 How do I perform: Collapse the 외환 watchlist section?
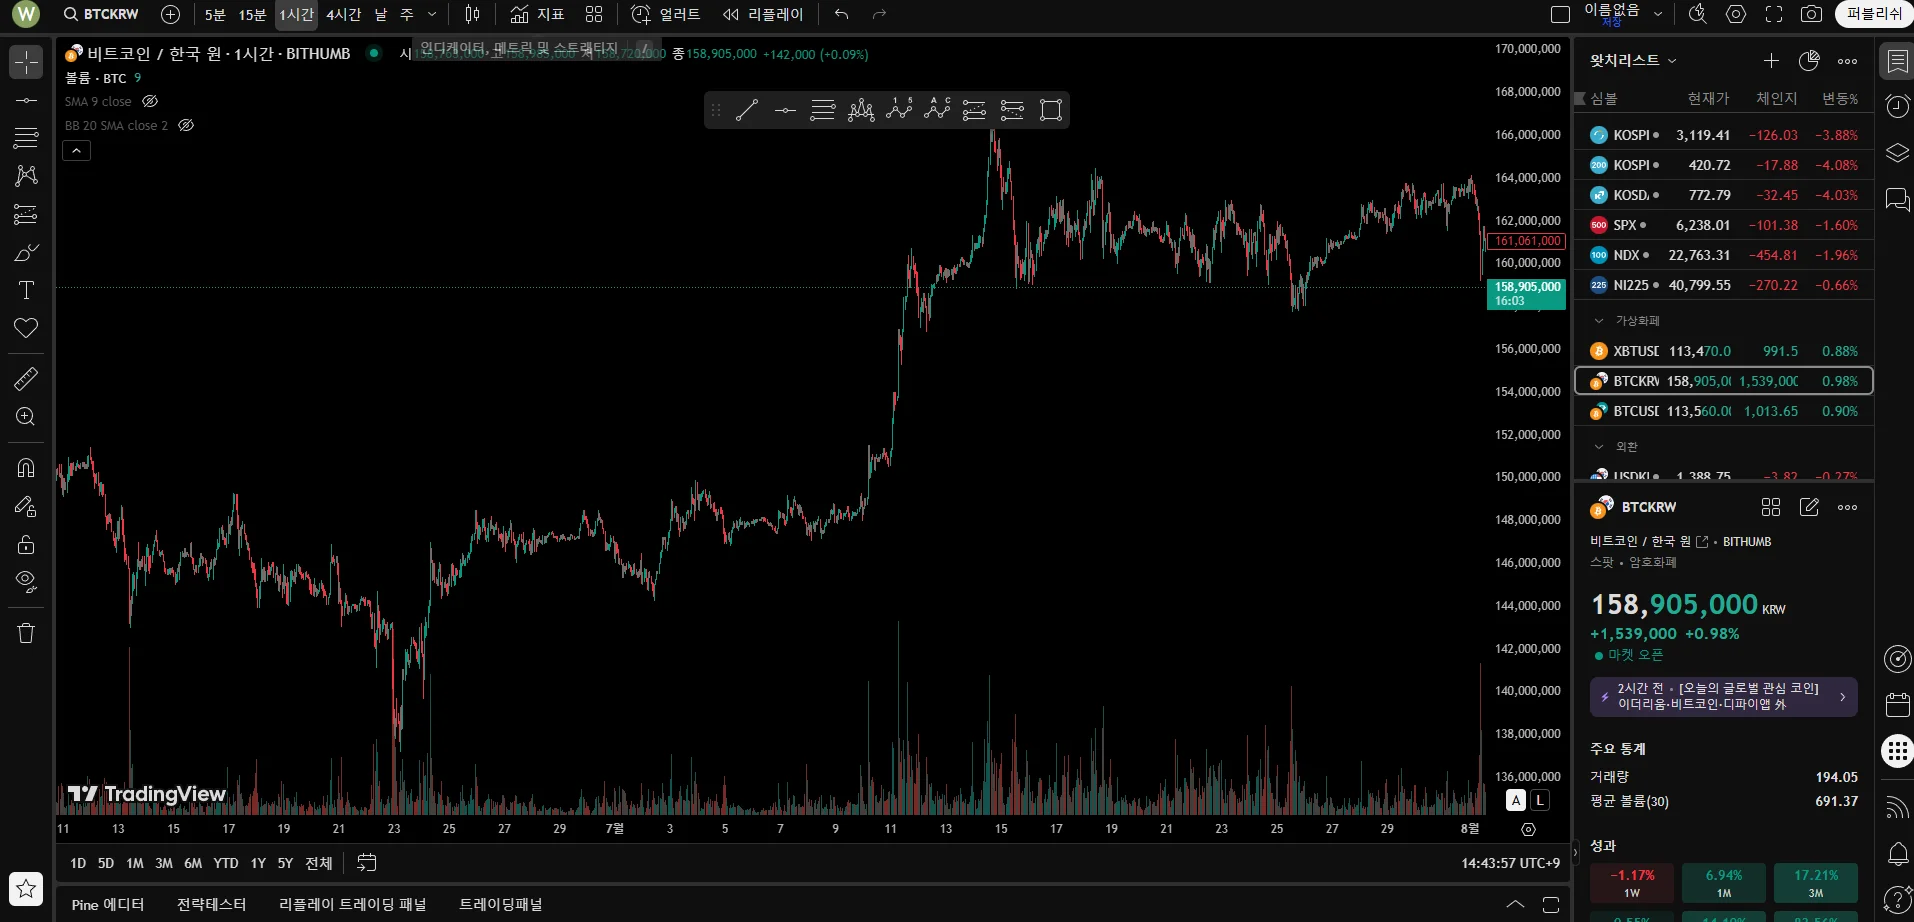[1599, 447]
